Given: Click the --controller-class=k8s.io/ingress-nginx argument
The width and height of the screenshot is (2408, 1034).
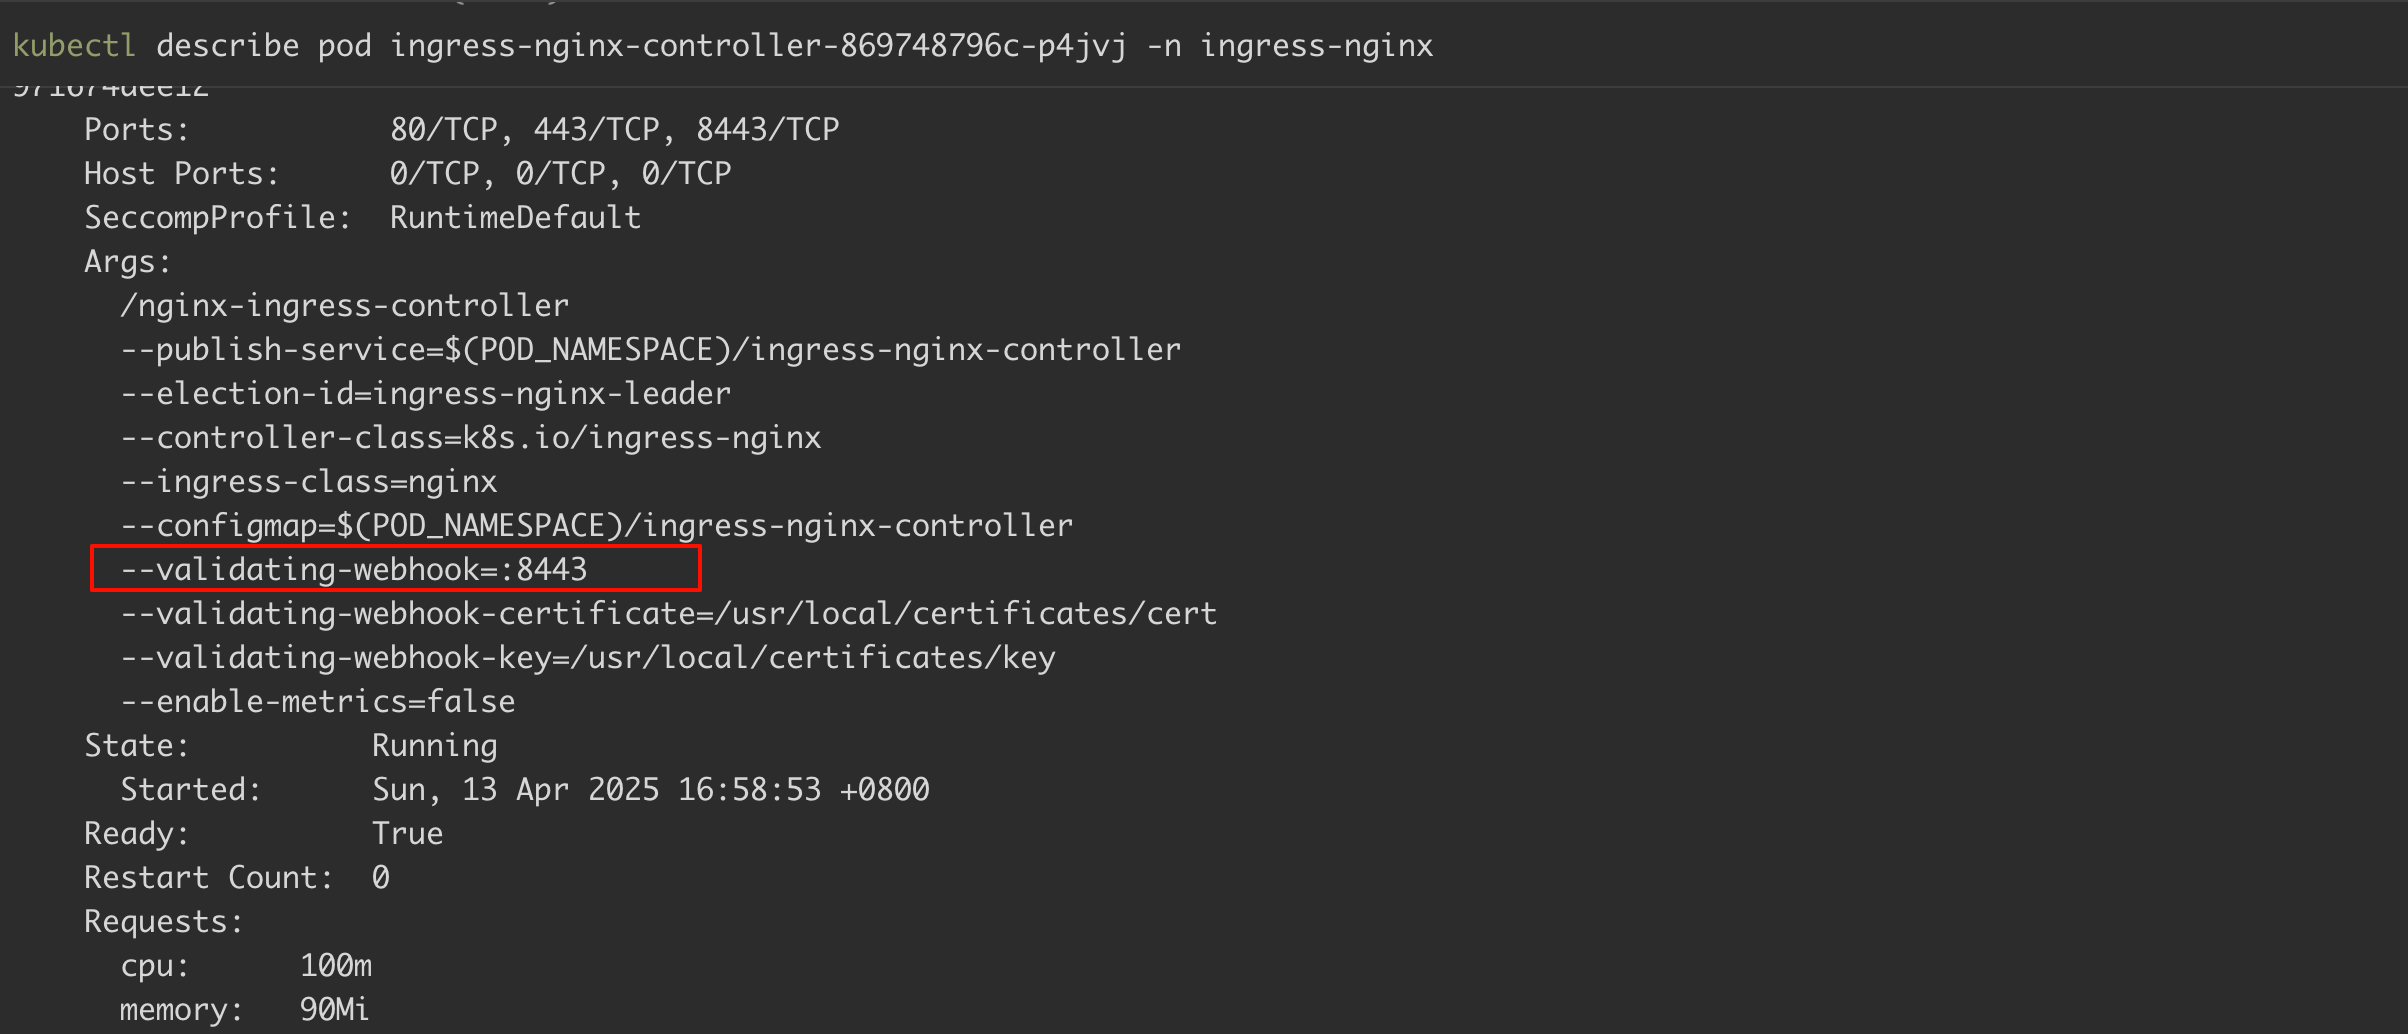Looking at the screenshot, I should click(470, 438).
